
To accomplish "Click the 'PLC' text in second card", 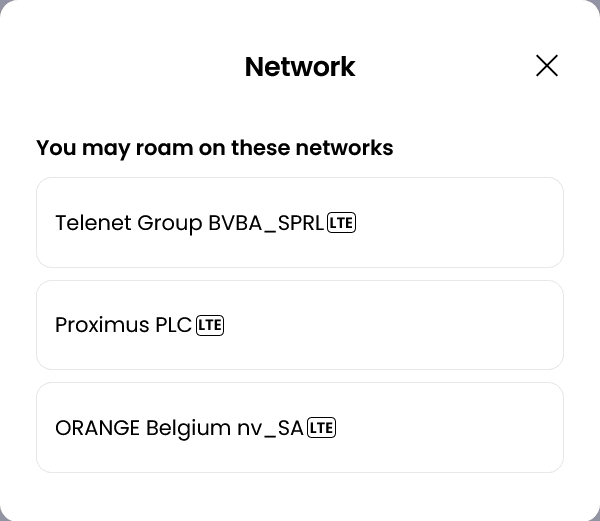I will pos(173,325).
